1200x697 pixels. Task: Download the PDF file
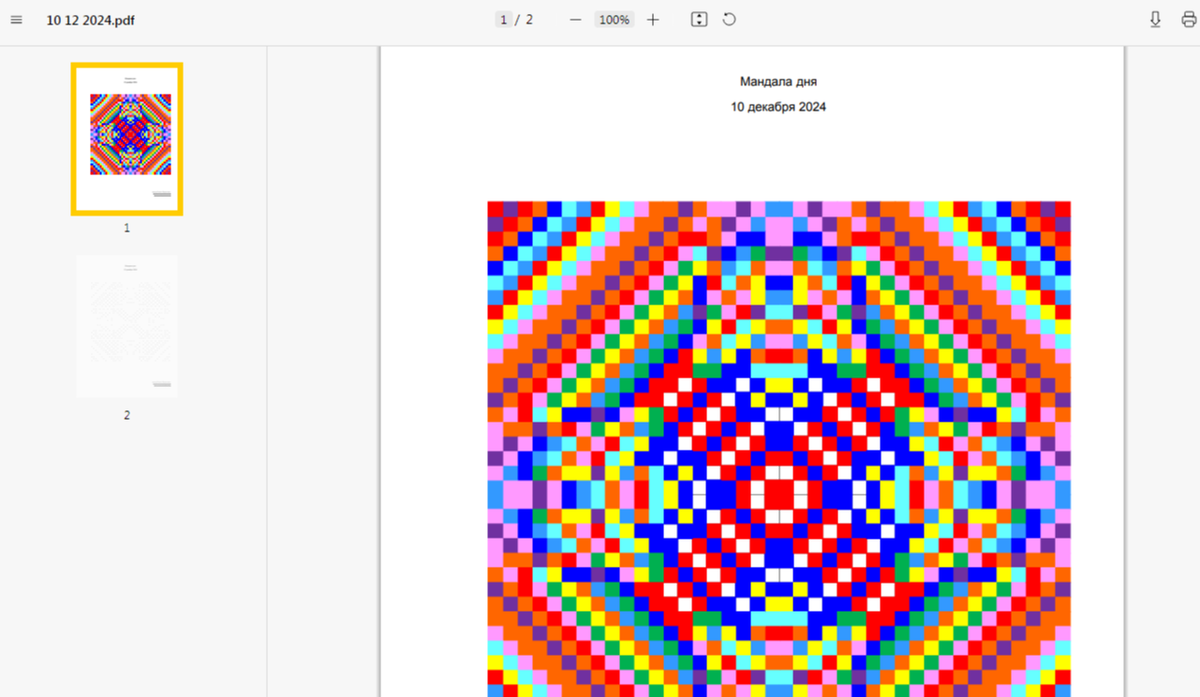pos(1155,20)
